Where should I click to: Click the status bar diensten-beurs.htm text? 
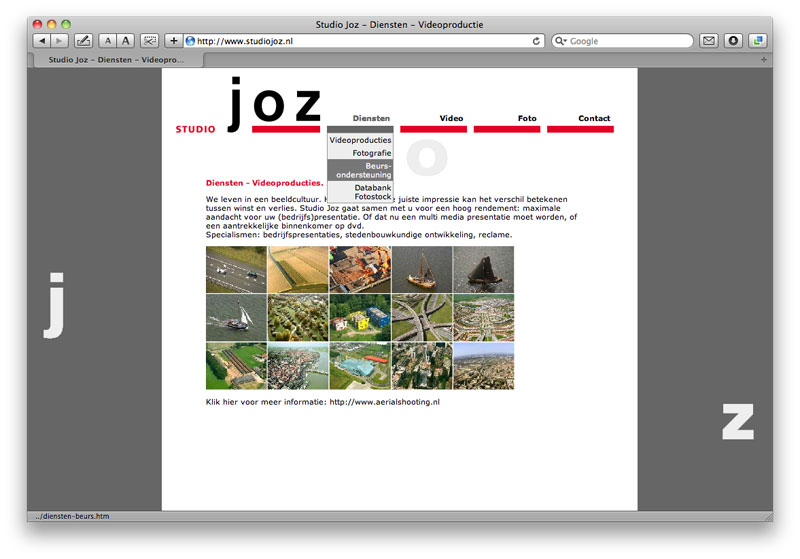click(72, 516)
